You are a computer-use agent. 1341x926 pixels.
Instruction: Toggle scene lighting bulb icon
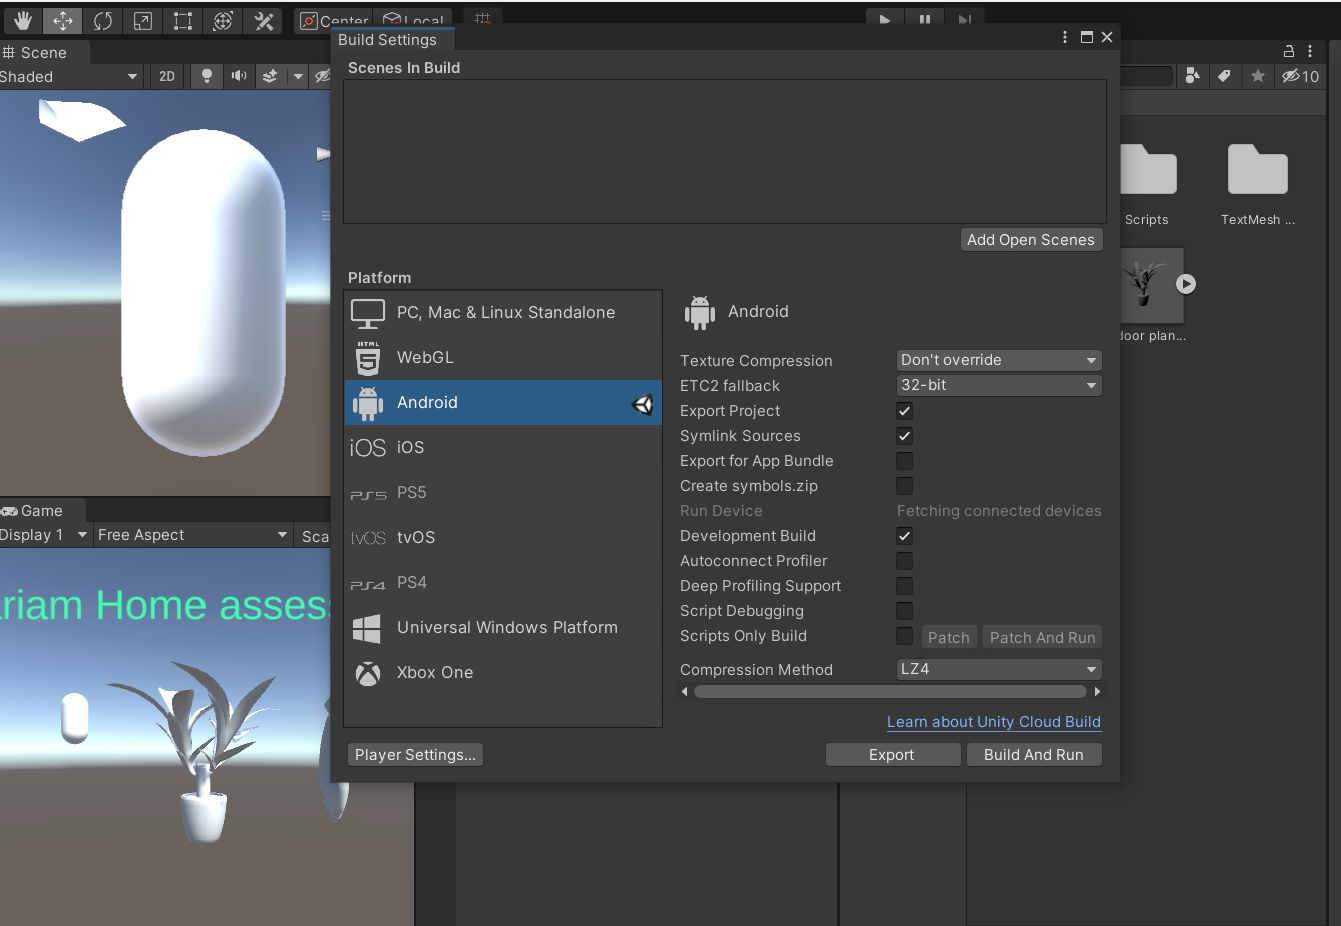[x=207, y=76]
